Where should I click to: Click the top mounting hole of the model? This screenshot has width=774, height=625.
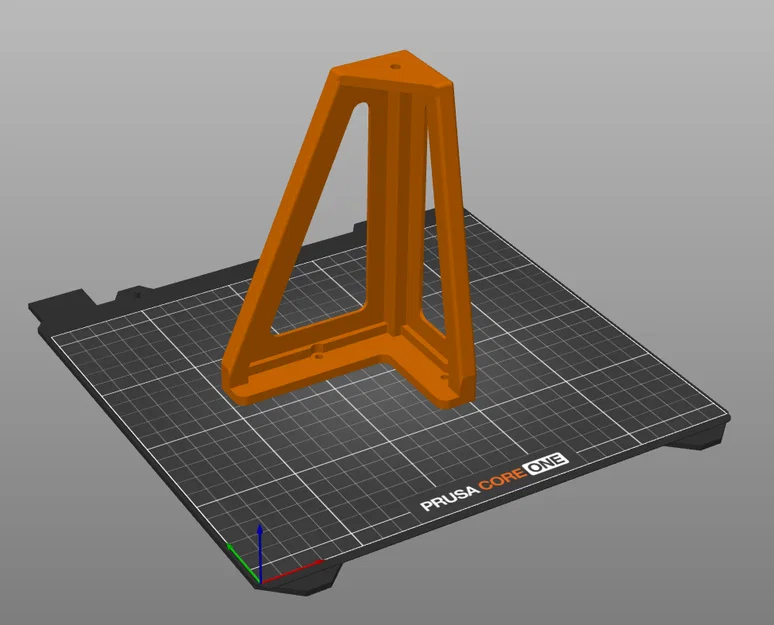[x=394, y=67]
